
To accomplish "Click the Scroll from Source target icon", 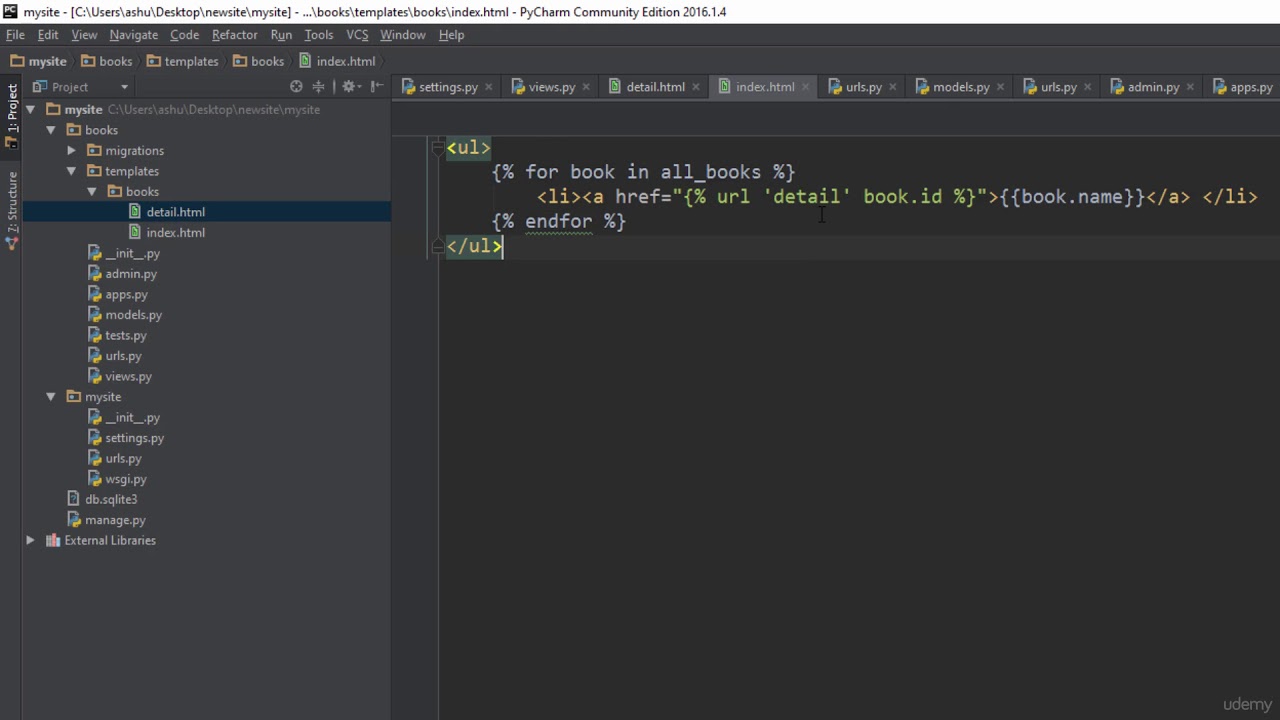I will 296,87.
